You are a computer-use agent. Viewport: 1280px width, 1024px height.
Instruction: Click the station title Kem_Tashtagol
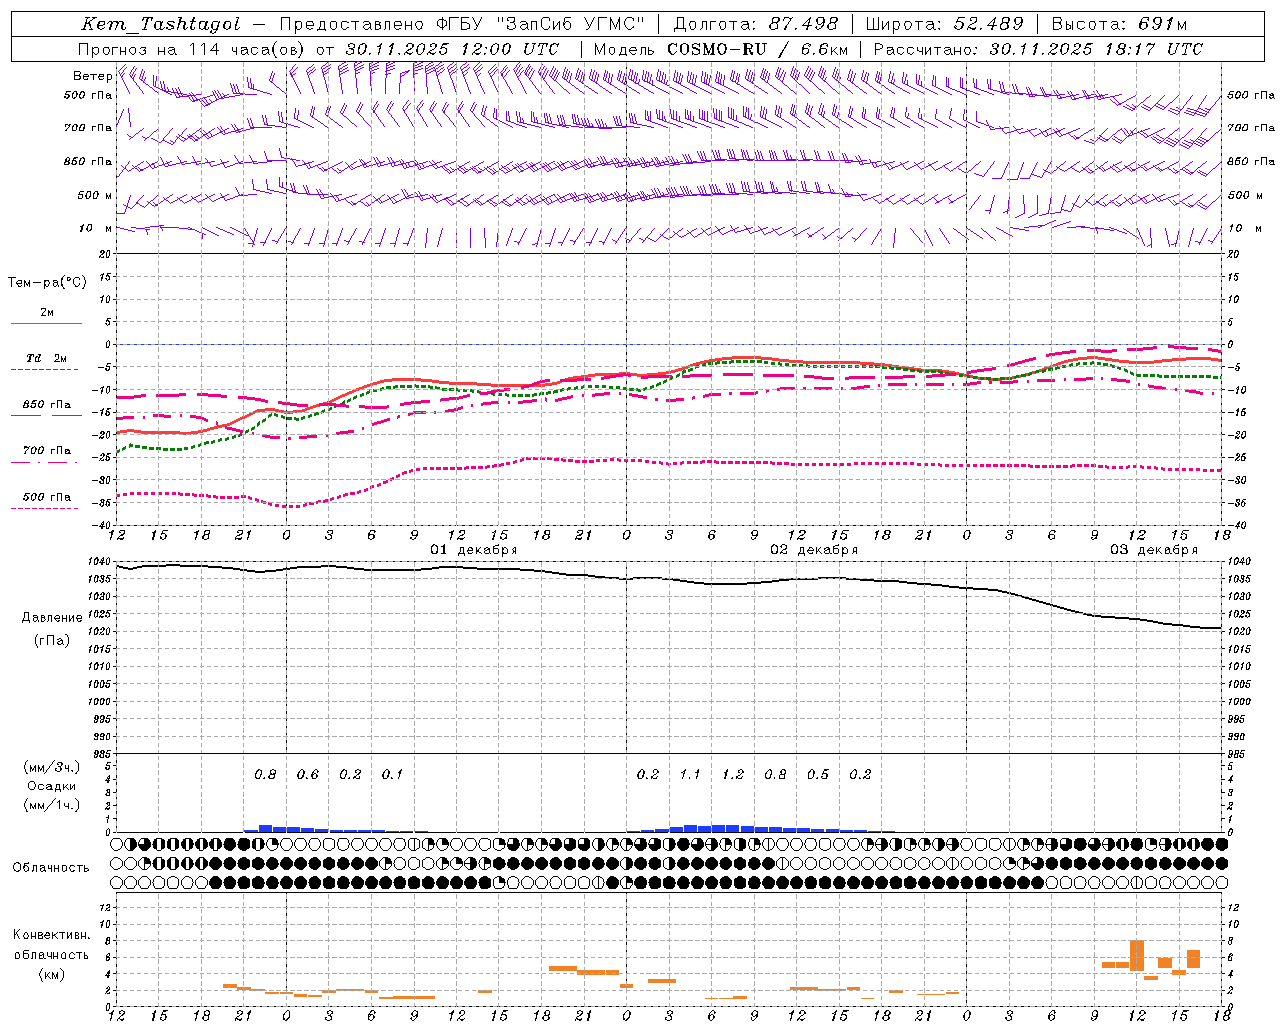pos(161,24)
